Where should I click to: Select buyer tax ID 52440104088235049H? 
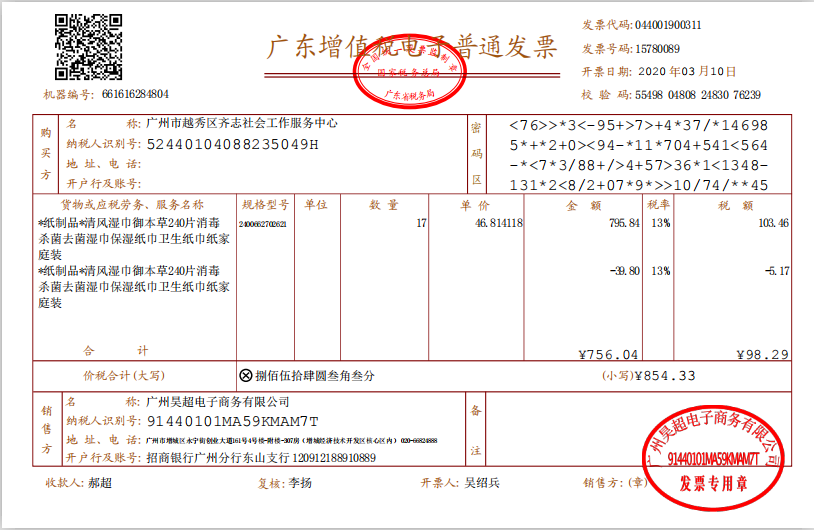(233, 144)
